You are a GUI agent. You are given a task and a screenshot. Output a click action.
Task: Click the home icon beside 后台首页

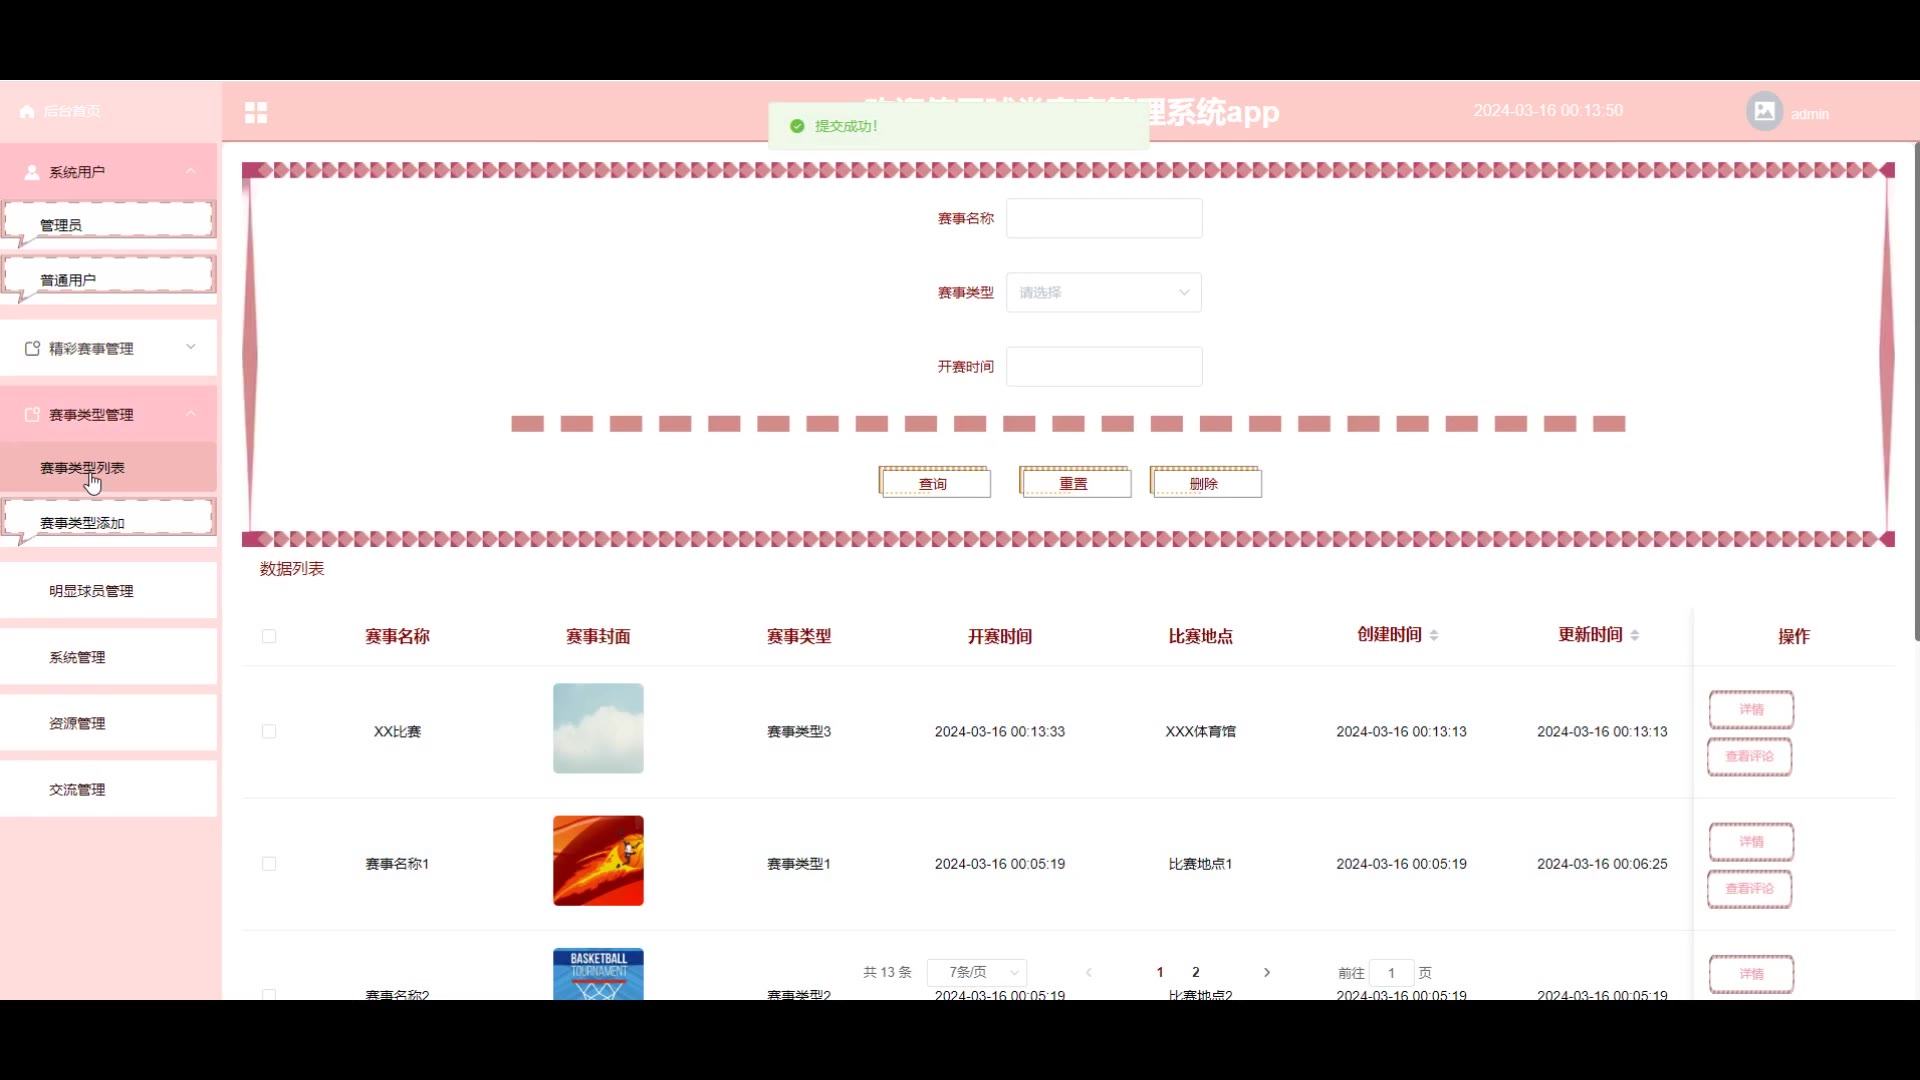(27, 111)
